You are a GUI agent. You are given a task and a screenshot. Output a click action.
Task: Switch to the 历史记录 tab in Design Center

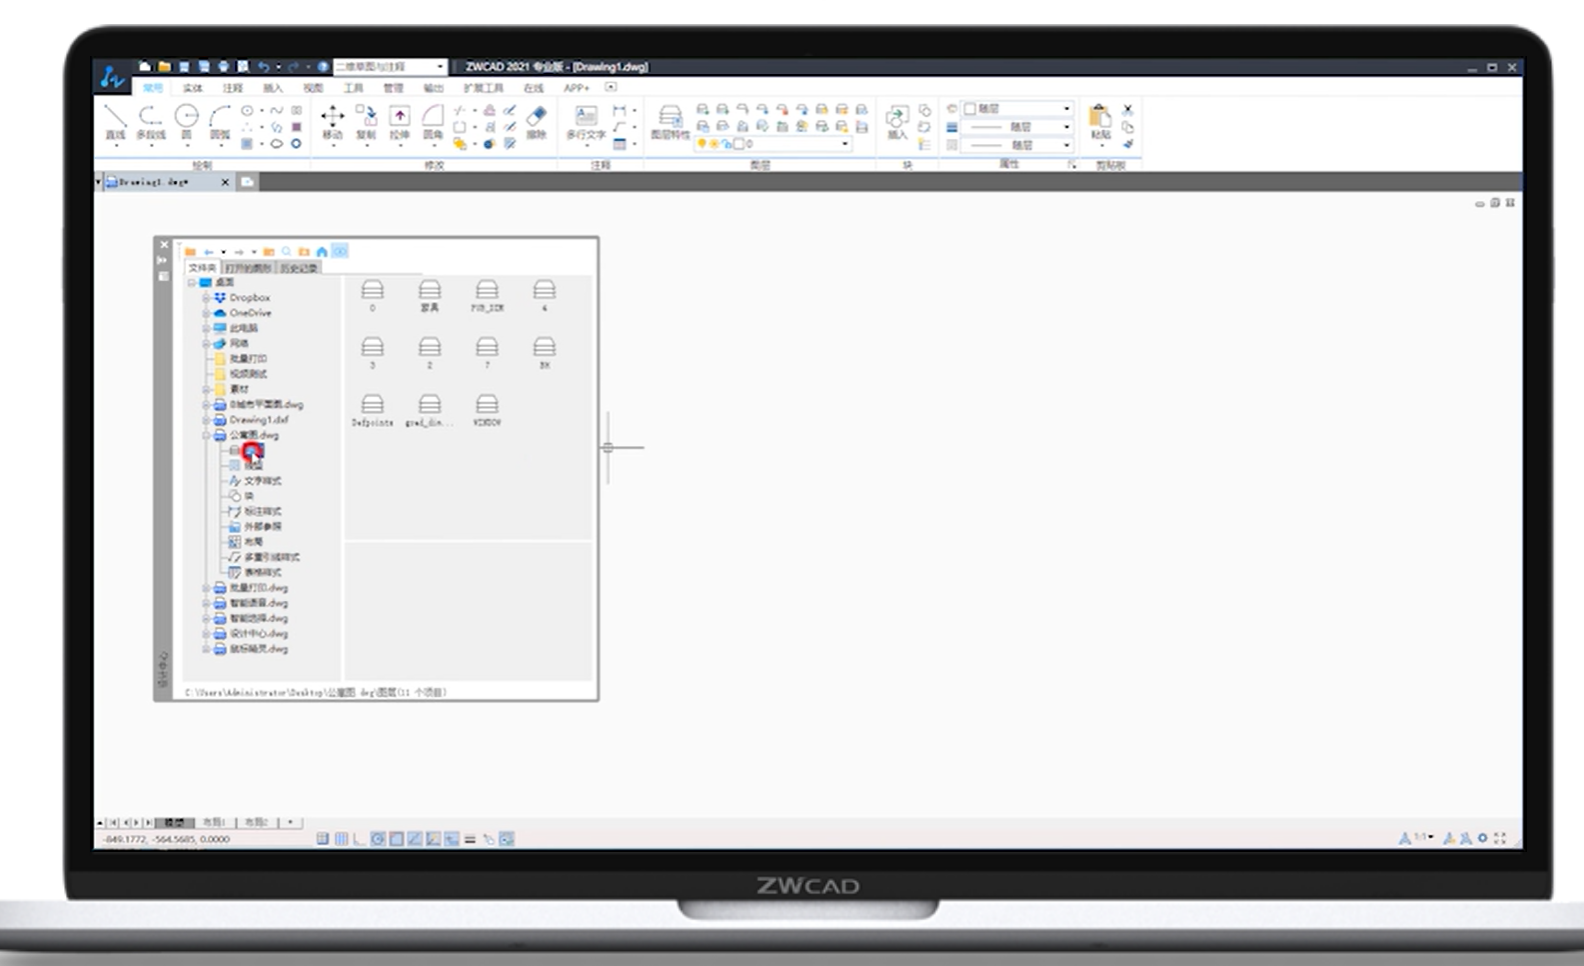point(298,268)
